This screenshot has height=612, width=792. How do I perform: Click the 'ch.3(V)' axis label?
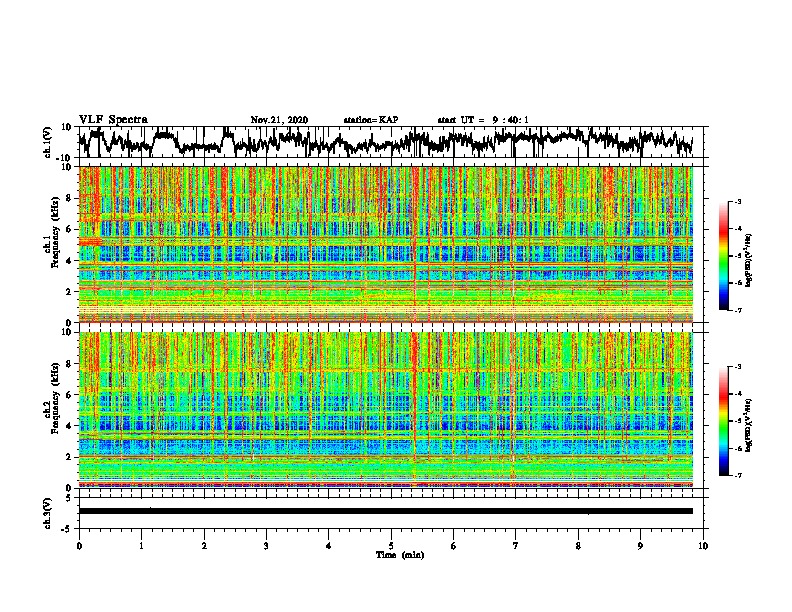[x=48, y=513]
